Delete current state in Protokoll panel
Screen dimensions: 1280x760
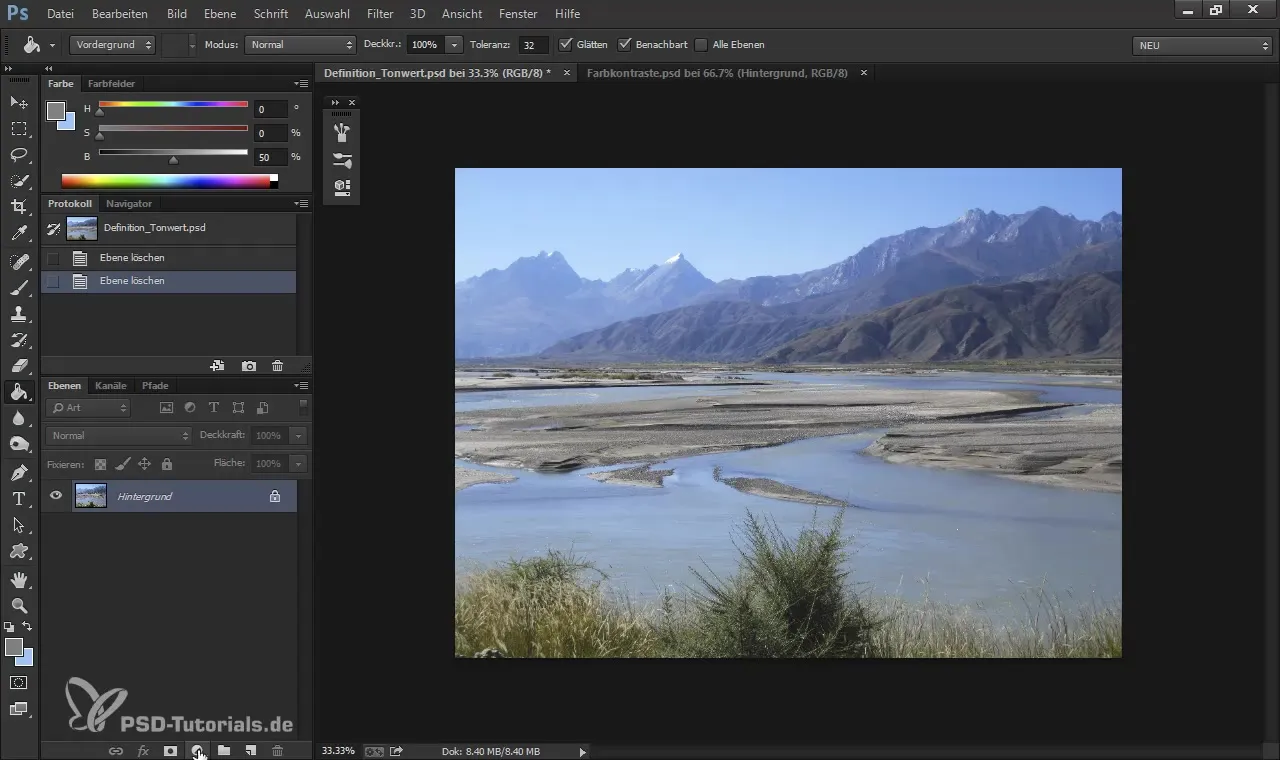[278, 367]
